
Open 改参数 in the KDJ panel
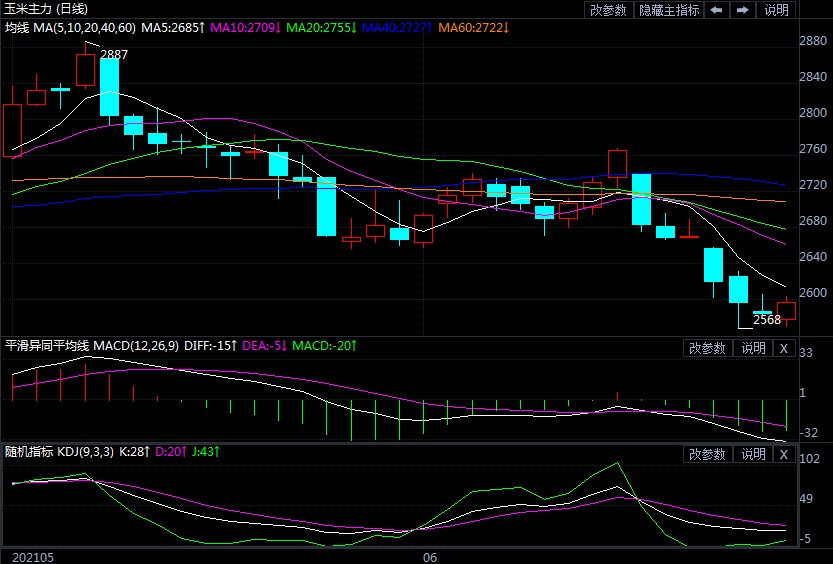(x=708, y=454)
